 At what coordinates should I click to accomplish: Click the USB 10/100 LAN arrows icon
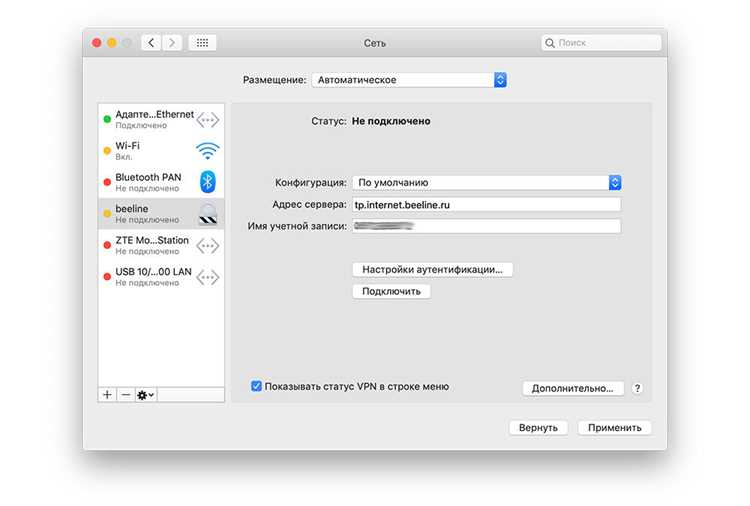click(208, 277)
